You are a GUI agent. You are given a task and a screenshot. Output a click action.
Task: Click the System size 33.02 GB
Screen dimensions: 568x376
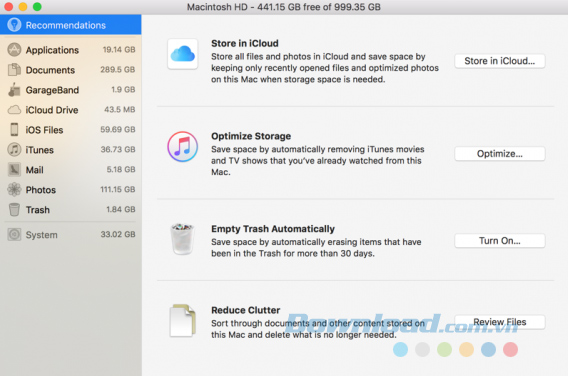point(118,234)
